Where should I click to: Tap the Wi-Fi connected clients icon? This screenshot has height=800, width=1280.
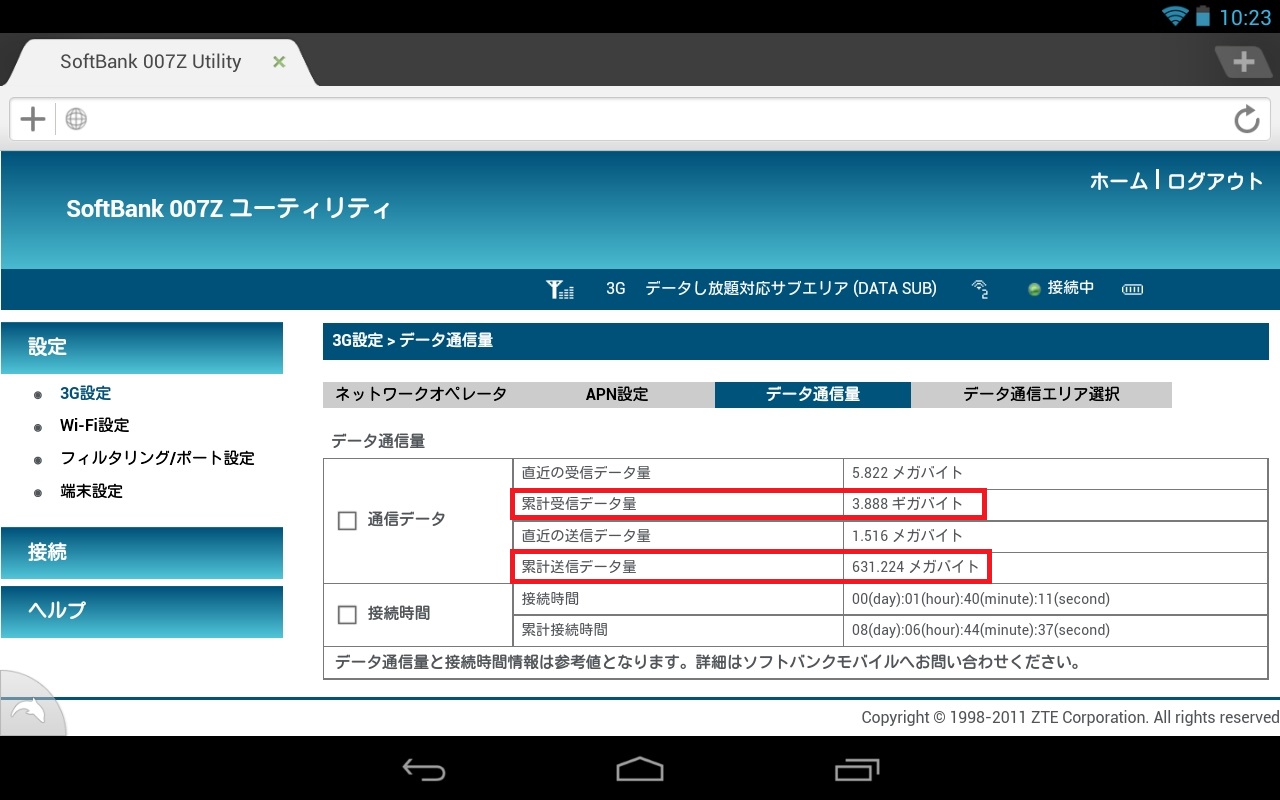pyautogui.click(x=980, y=289)
